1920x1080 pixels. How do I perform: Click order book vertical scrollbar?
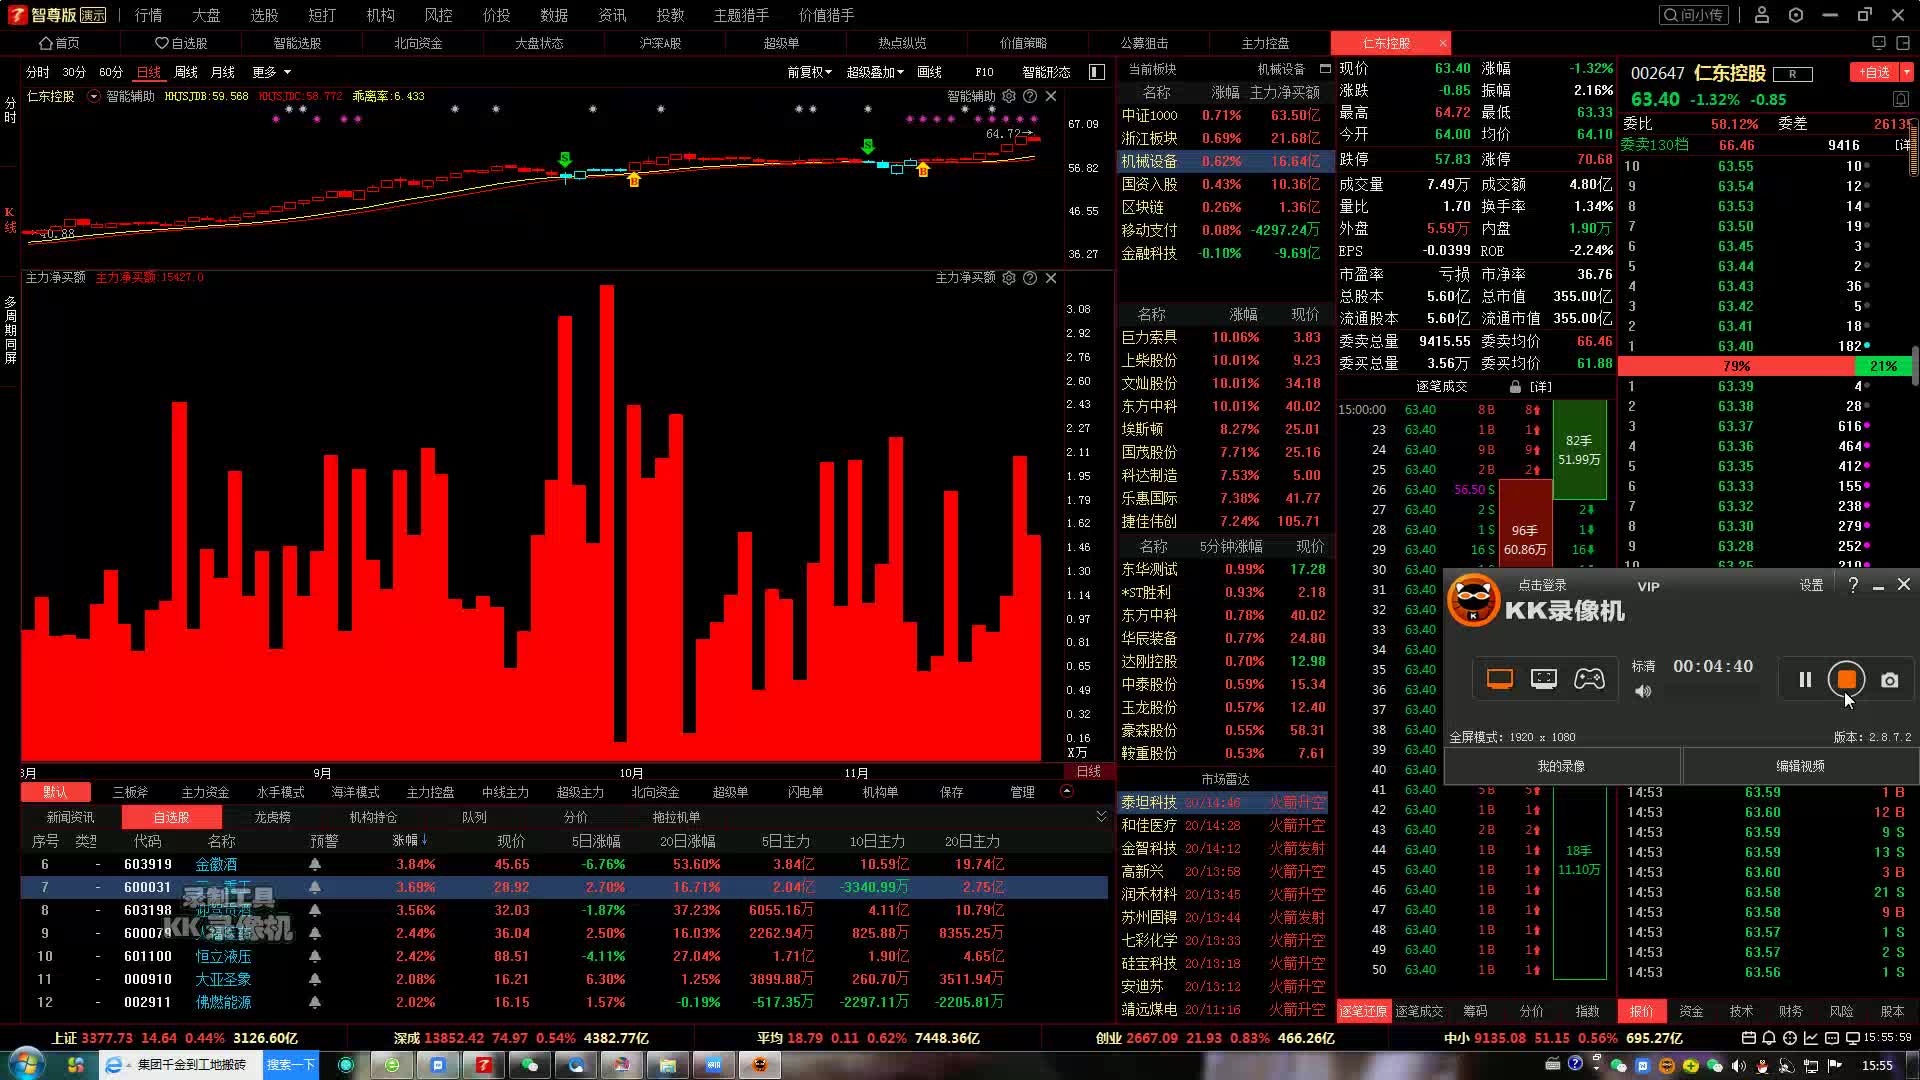1914,365
